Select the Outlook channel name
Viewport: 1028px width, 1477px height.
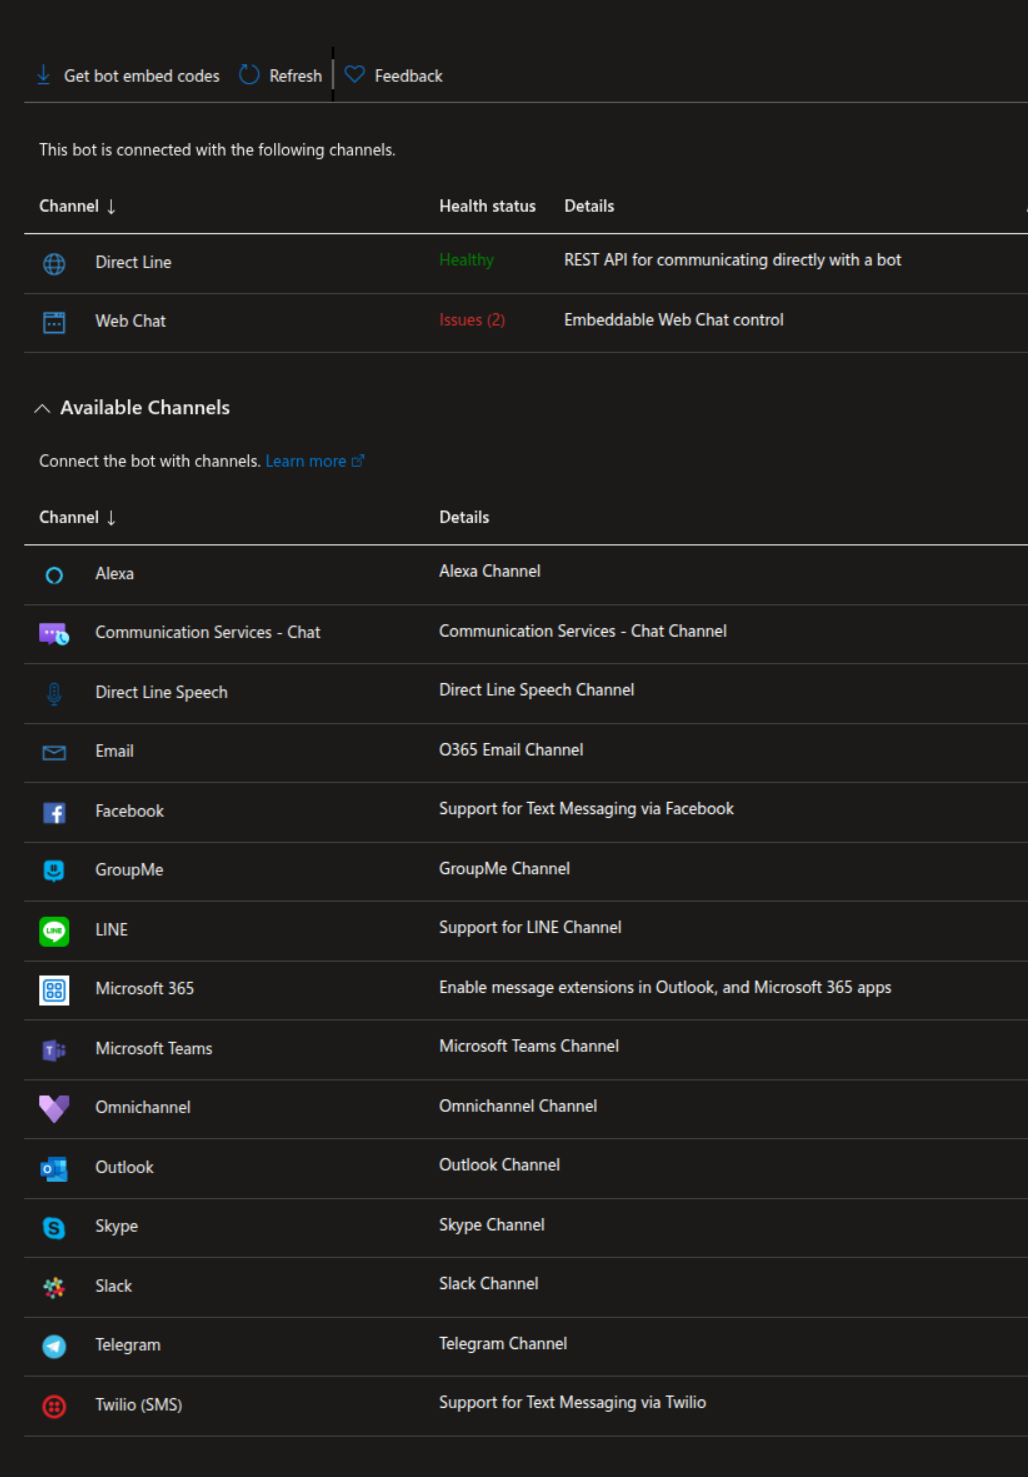tap(124, 1167)
